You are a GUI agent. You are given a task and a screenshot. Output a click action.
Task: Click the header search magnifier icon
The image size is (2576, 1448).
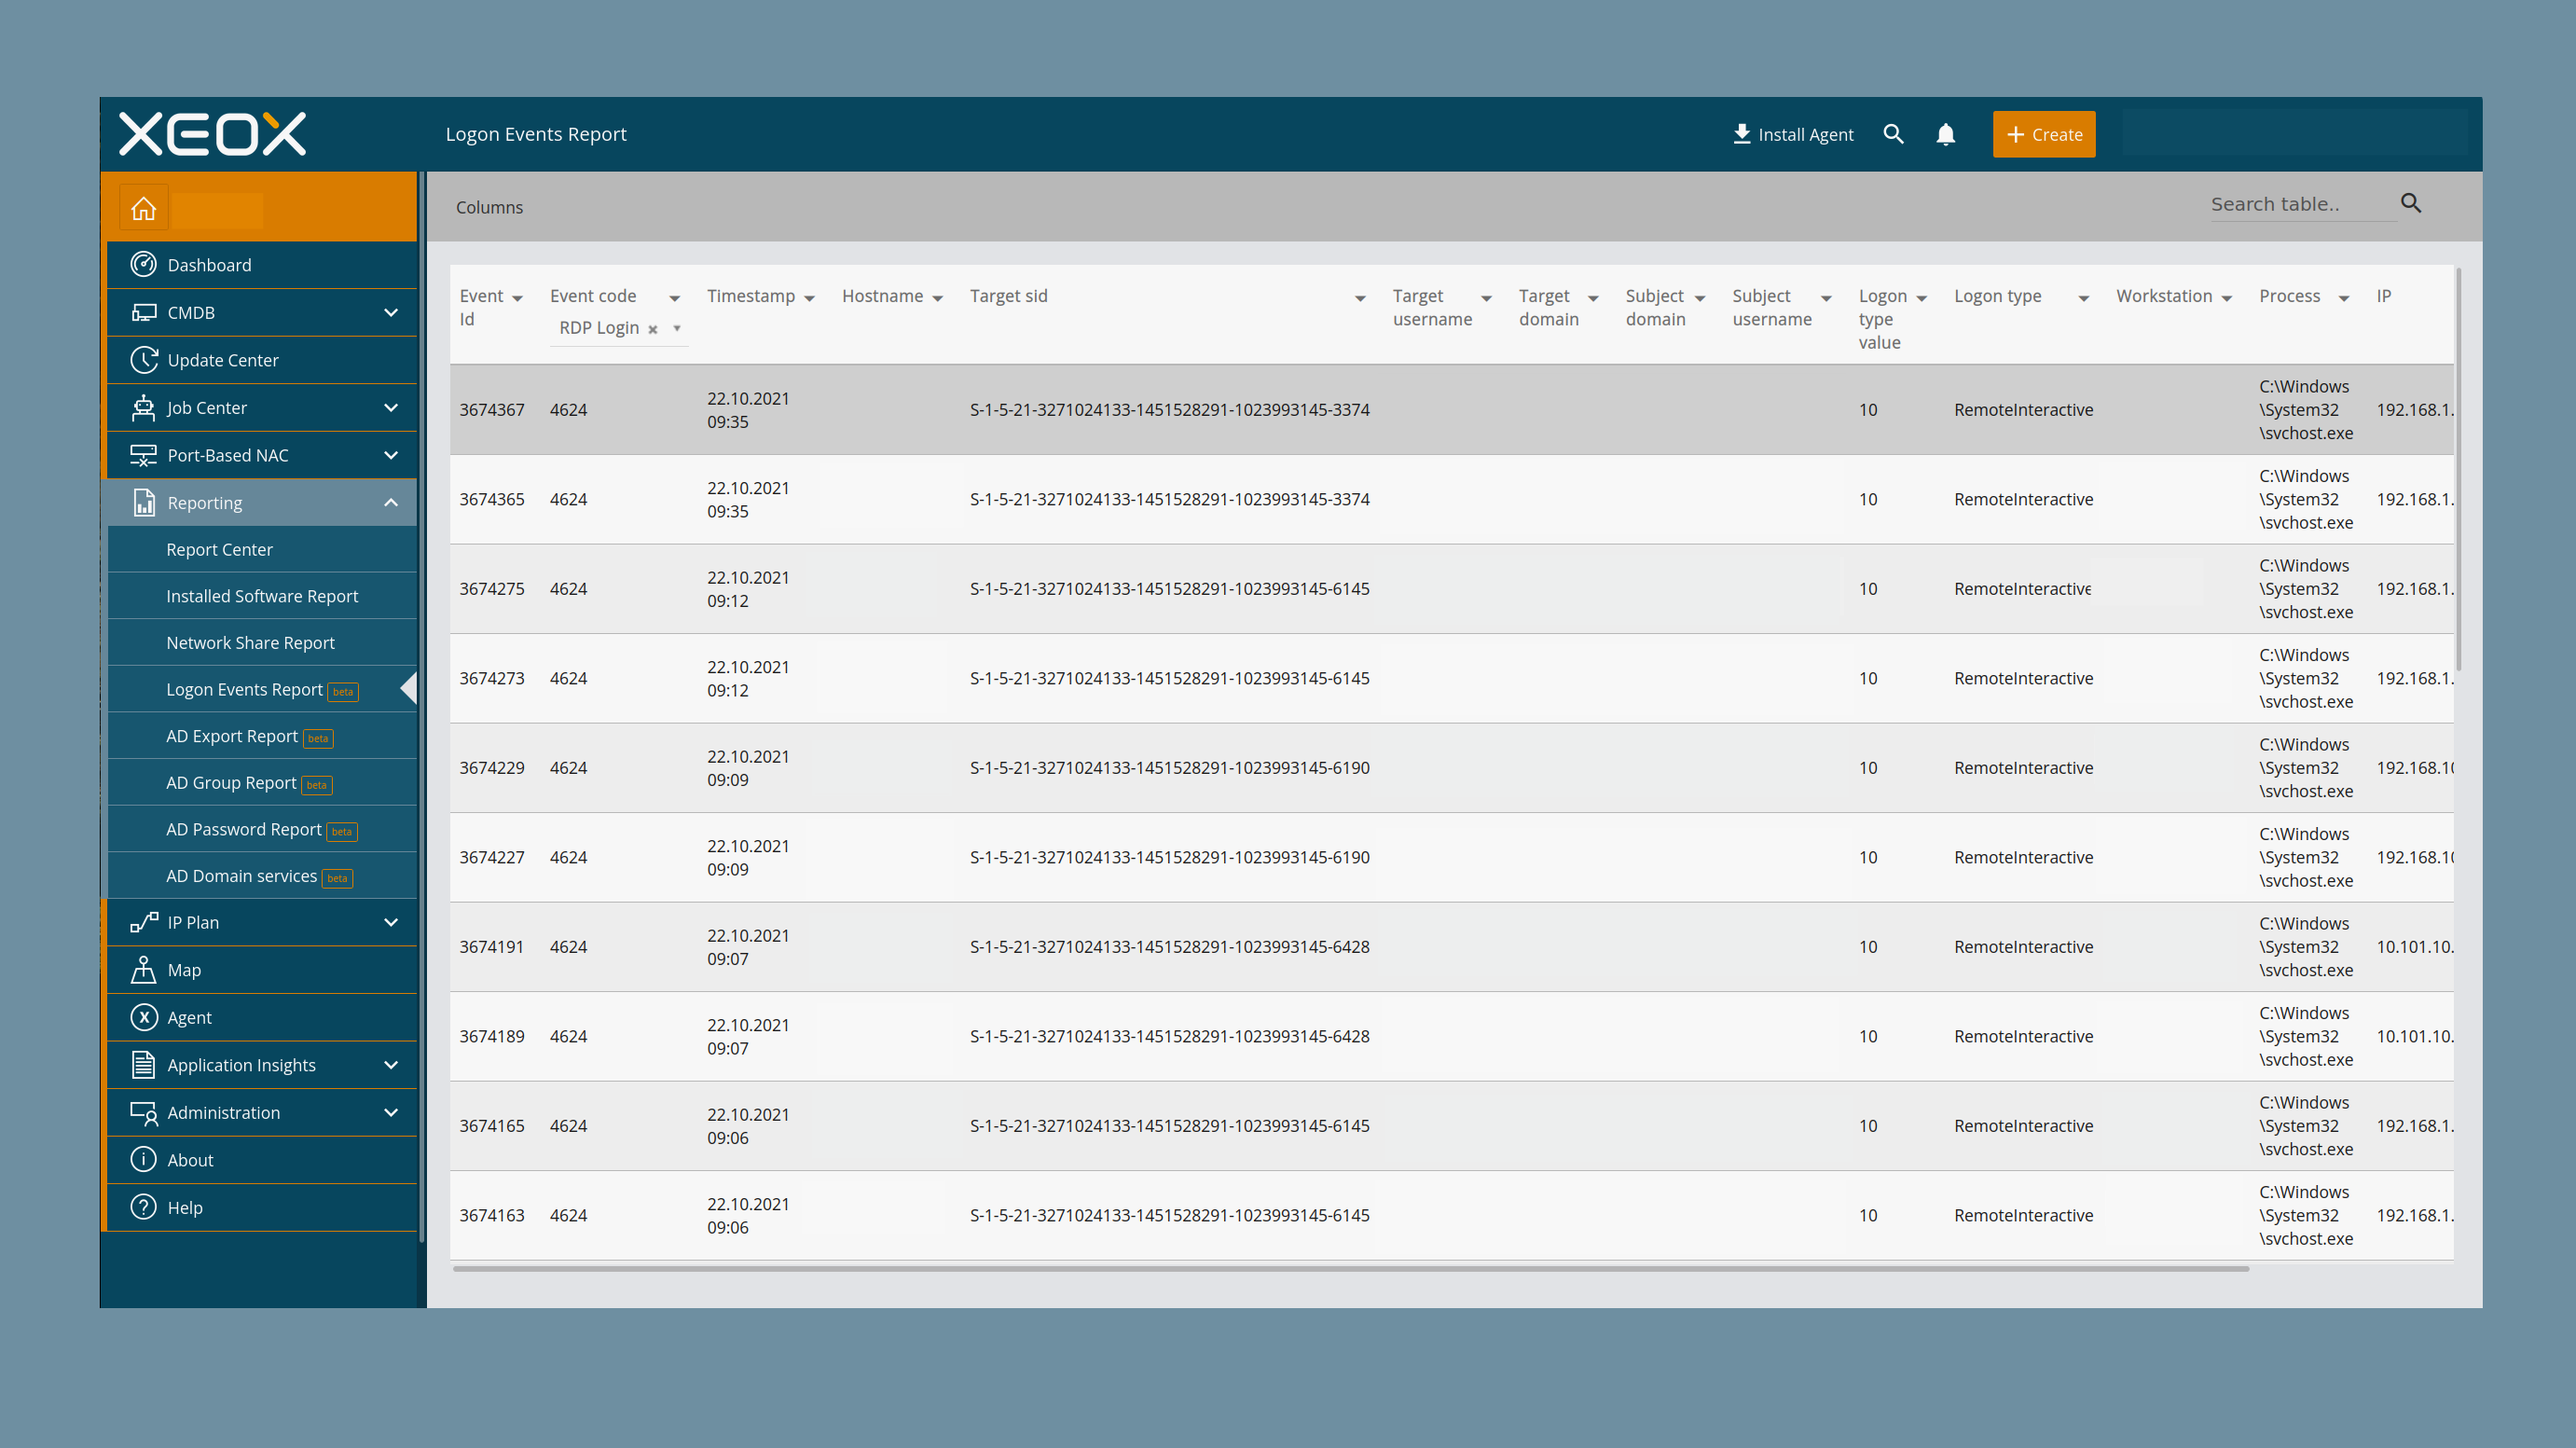click(x=1893, y=134)
